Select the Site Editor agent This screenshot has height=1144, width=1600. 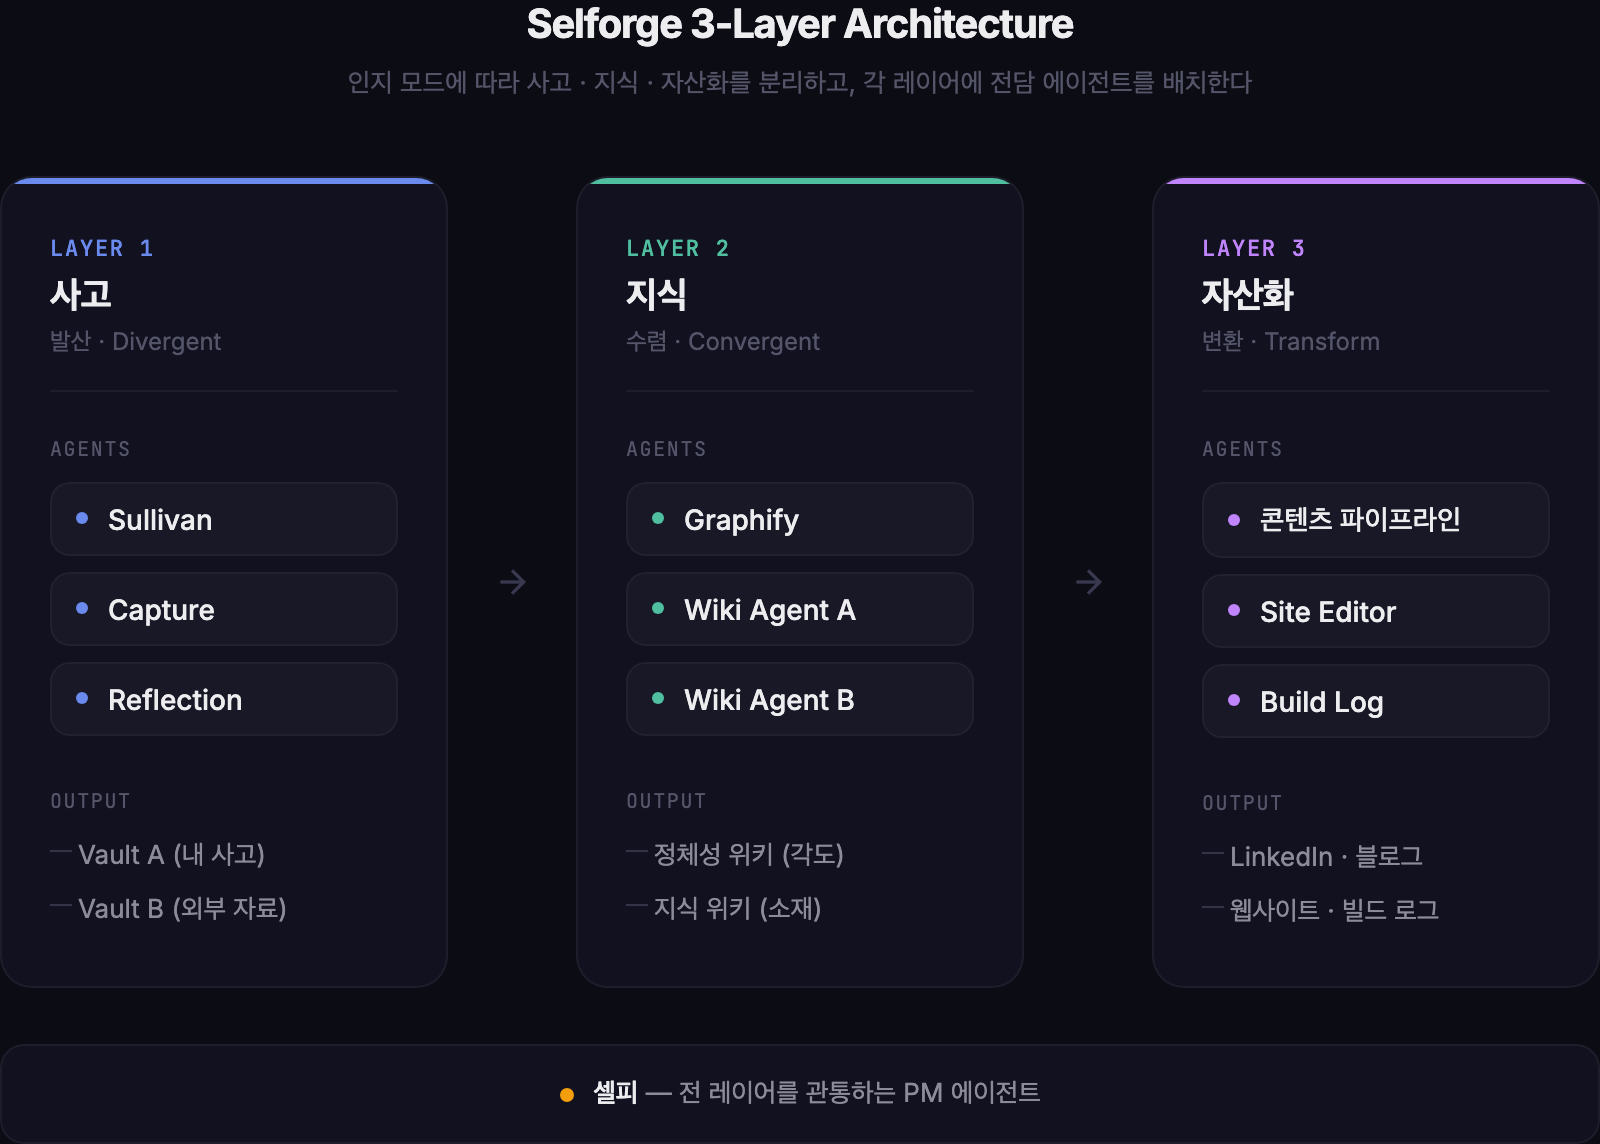1374,611
